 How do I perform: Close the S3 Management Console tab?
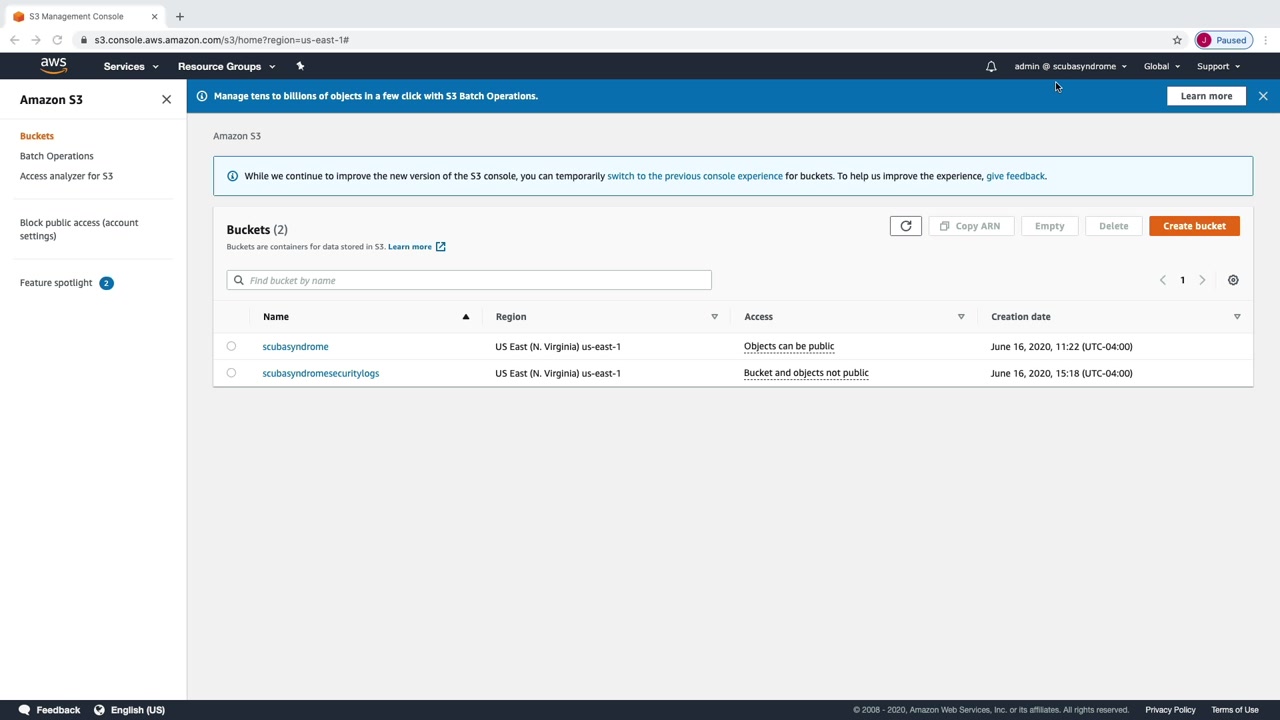click(154, 16)
